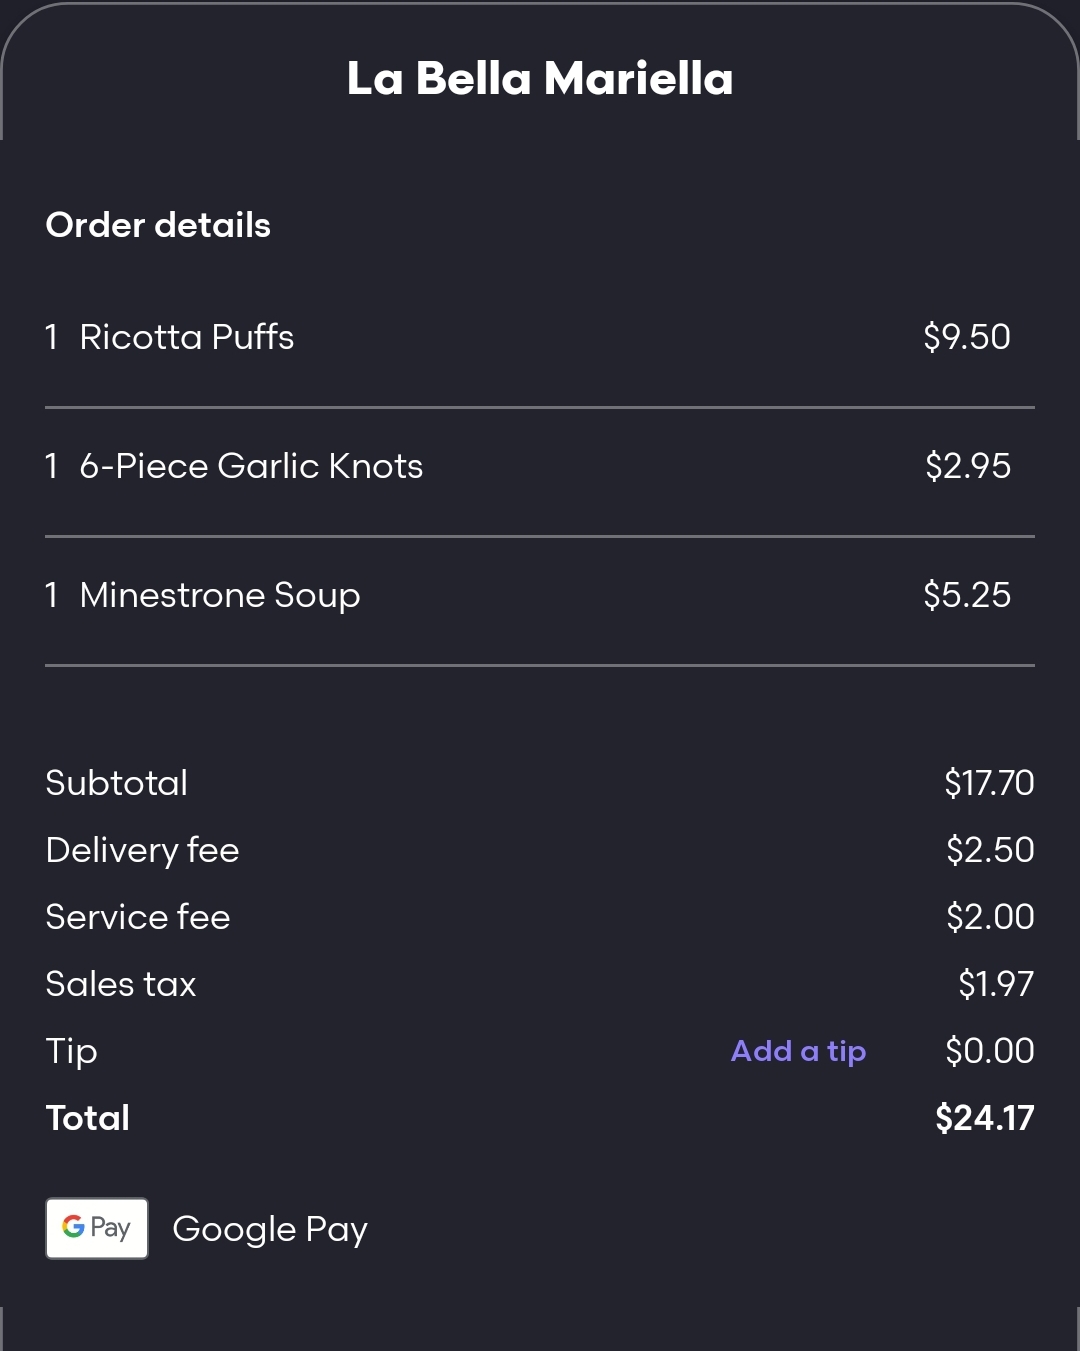1080x1351 pixels.
Task: Select the Google Pay payment method label
Action: pos(270,1229)
